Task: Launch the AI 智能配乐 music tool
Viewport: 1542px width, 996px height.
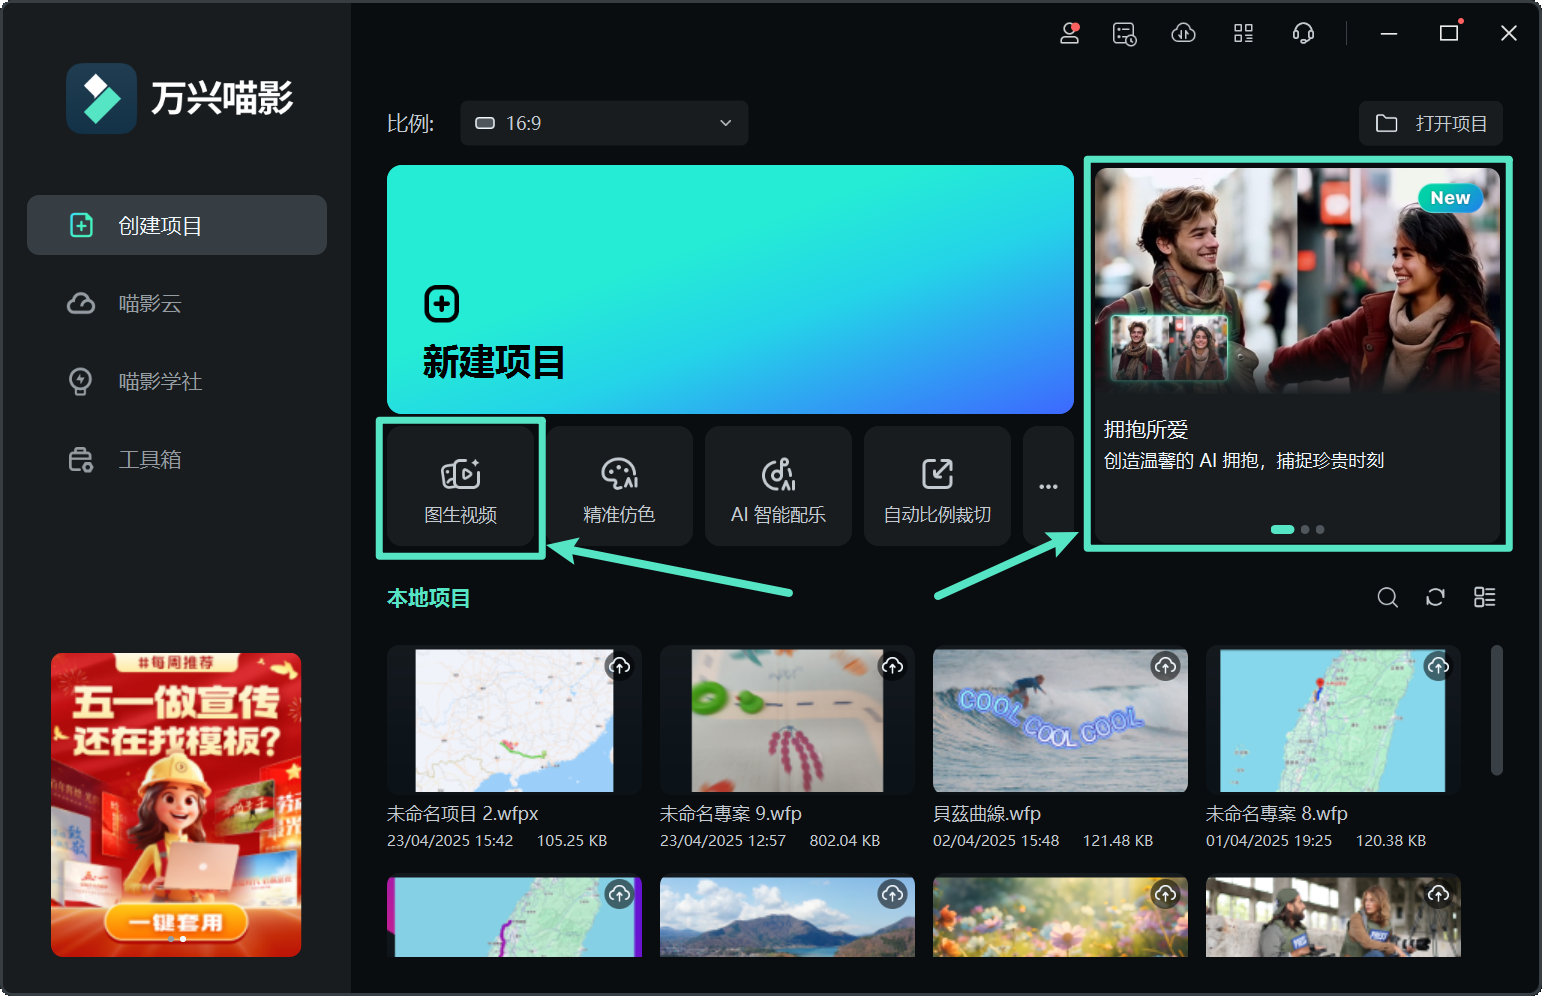Action: pos(778,487)
